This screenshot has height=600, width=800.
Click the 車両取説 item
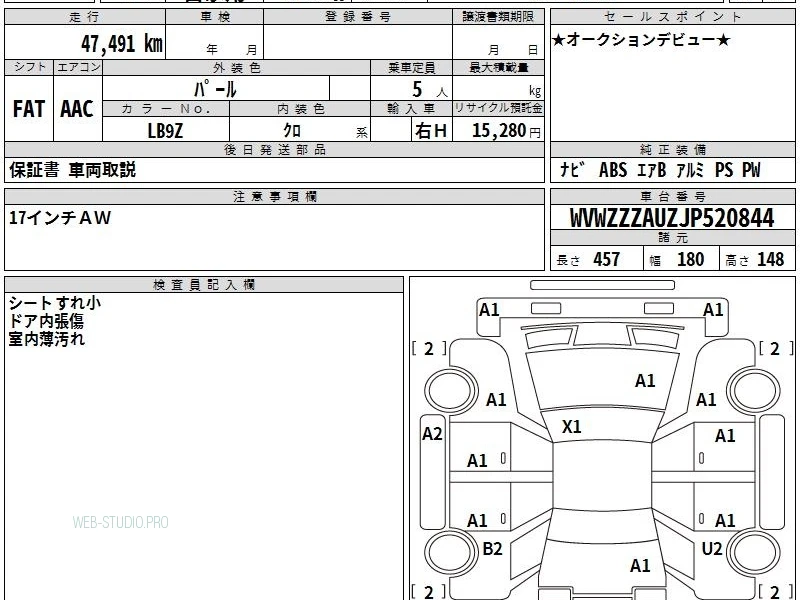[x=103, y=169]
